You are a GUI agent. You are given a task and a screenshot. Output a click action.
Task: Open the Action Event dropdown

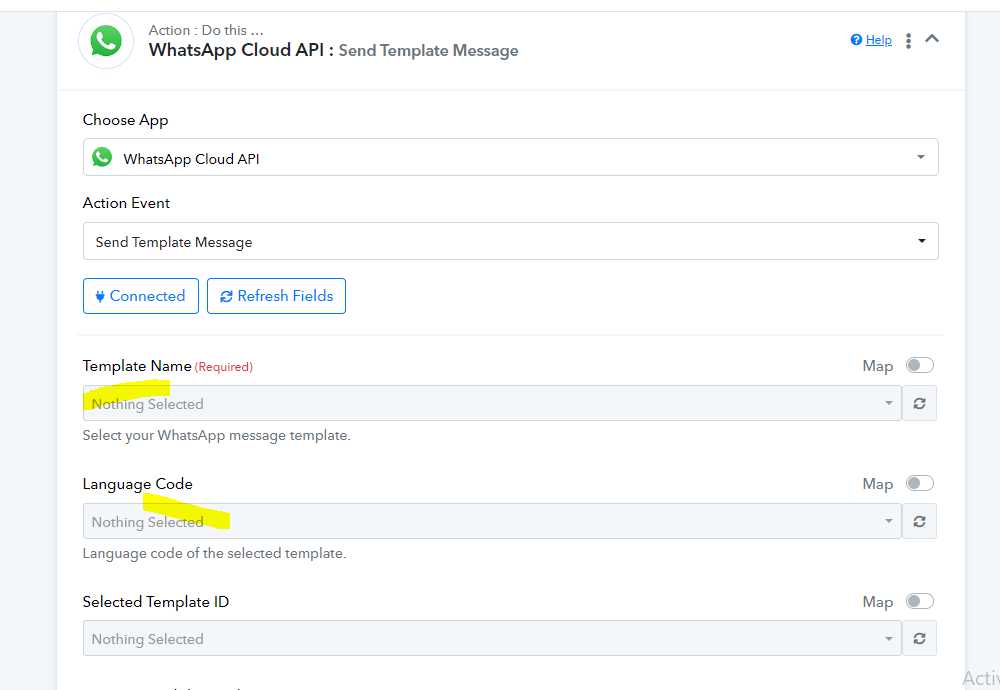(x=510, y=241)
